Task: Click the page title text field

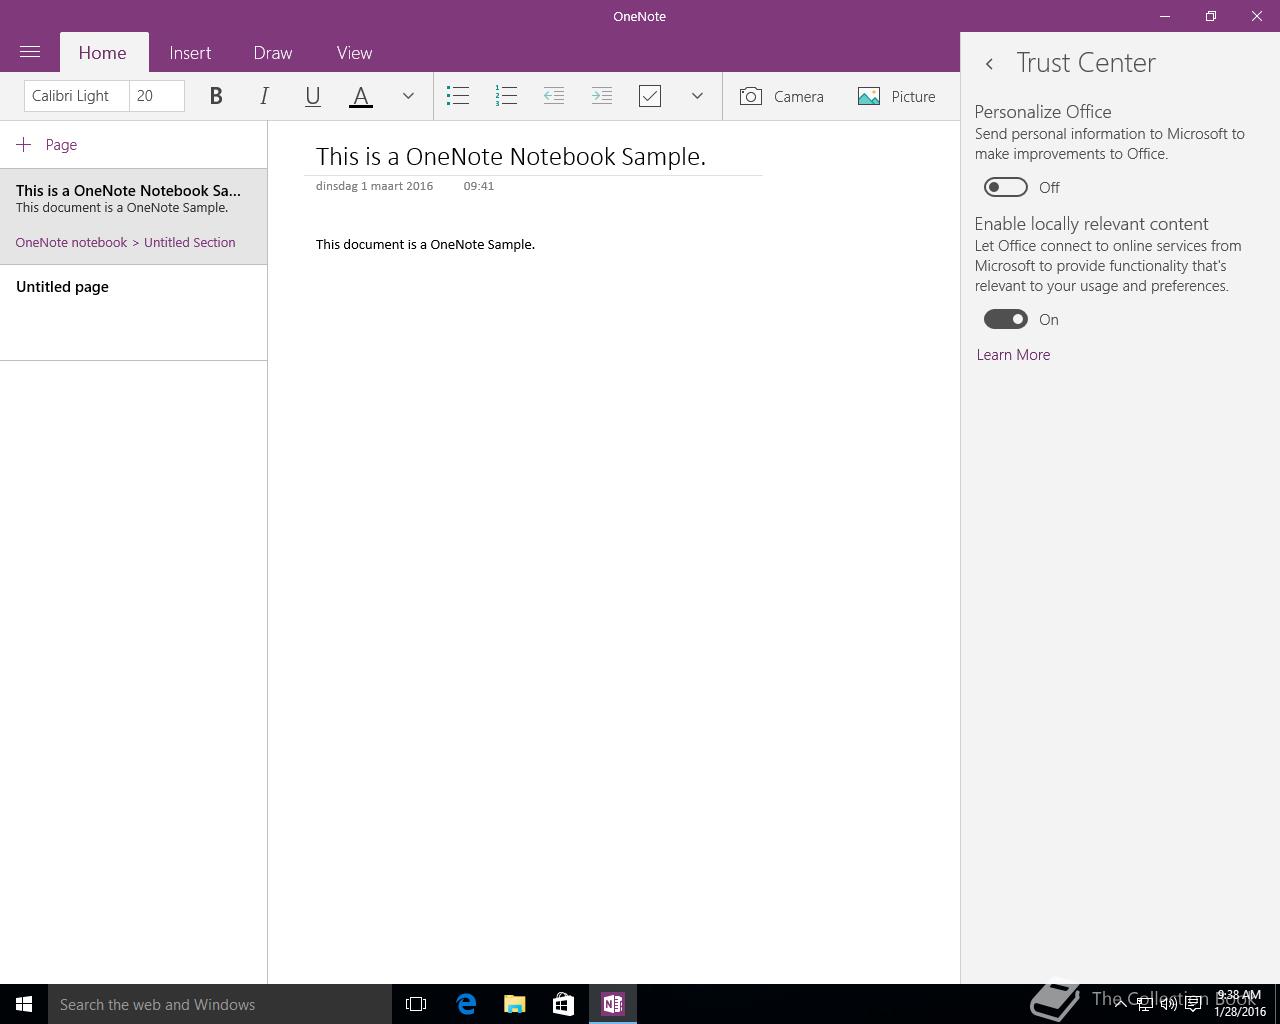Action: (533, 156)
